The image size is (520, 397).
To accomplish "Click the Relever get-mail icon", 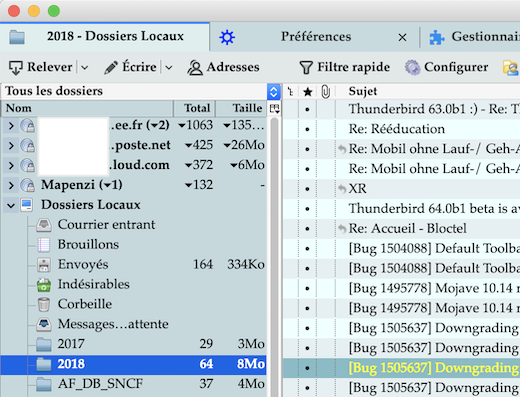I will [15, 68].
